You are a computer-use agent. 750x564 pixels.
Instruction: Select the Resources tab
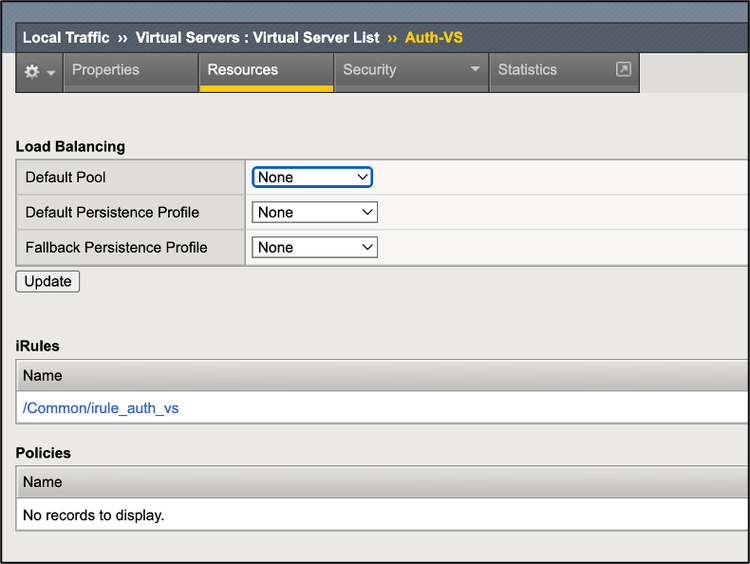click(x=243, y=70)
